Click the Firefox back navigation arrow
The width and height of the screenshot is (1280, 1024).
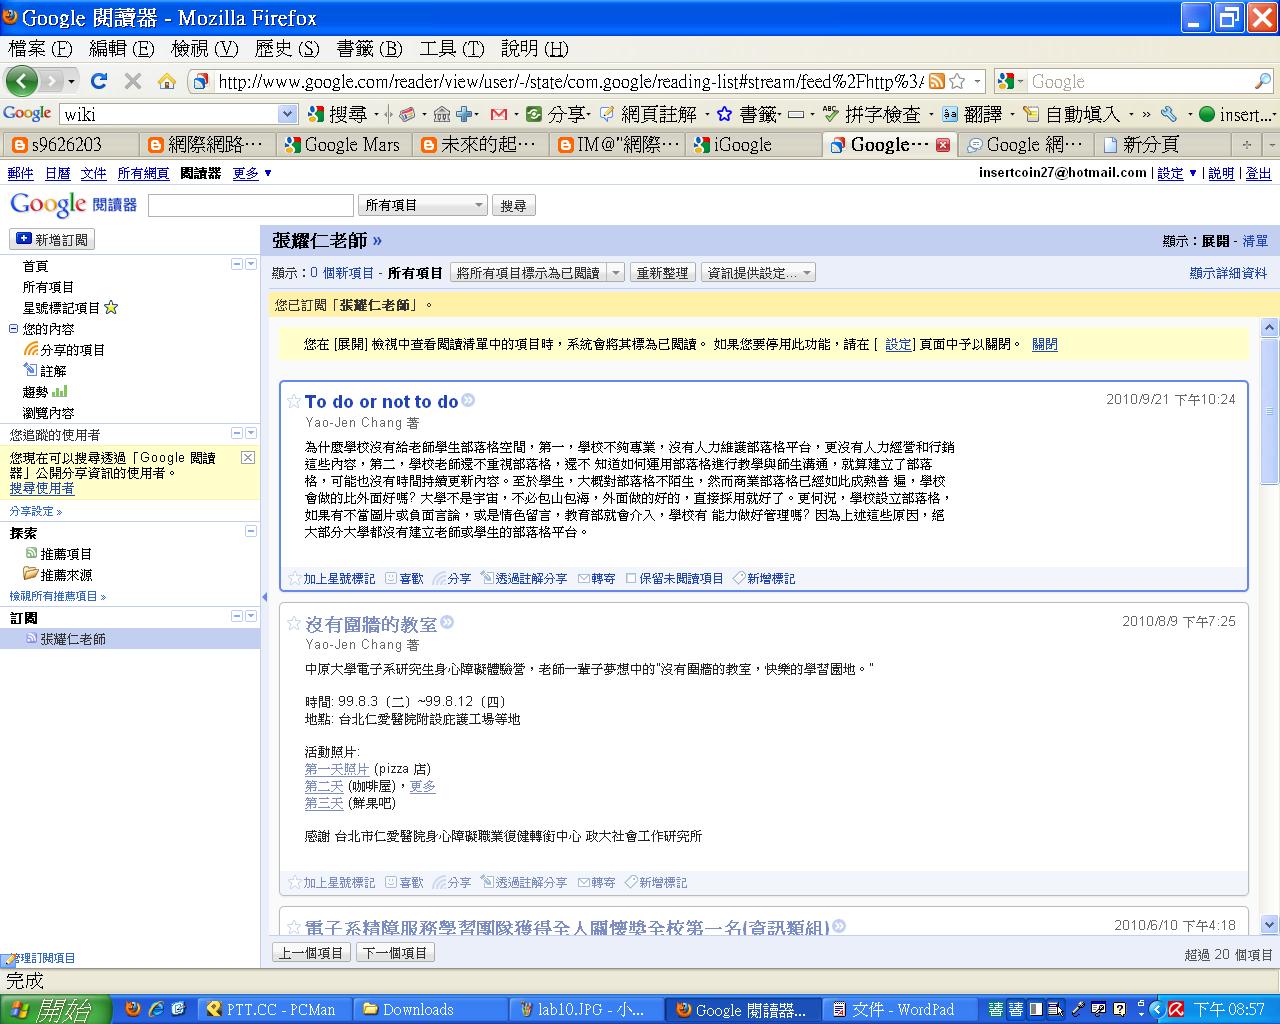pyautogui.click(x=21, y=81)
